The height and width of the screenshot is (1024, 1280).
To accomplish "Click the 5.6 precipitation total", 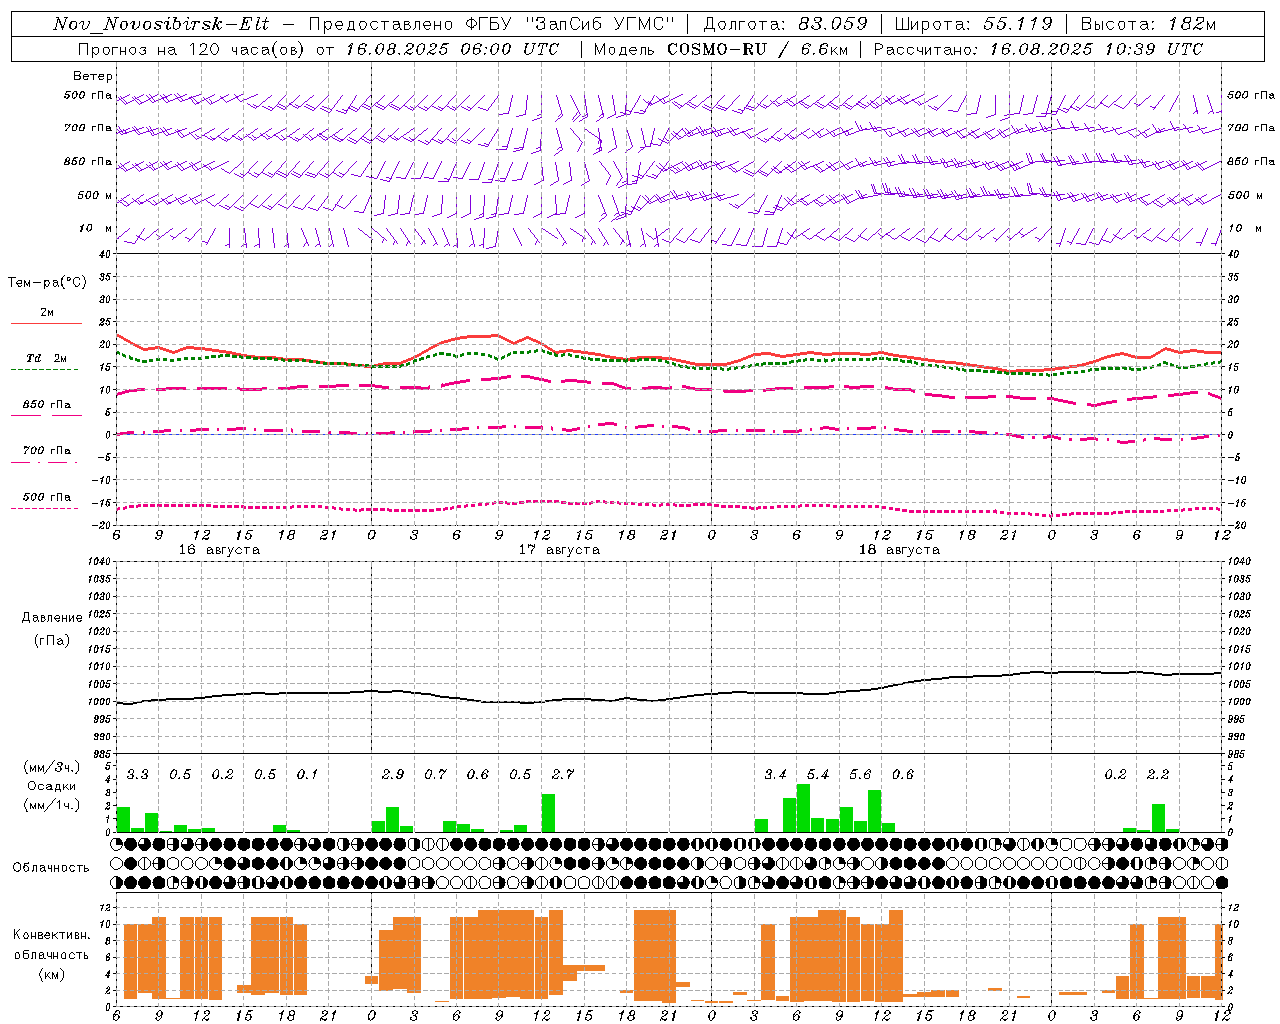I will [860, 774].
